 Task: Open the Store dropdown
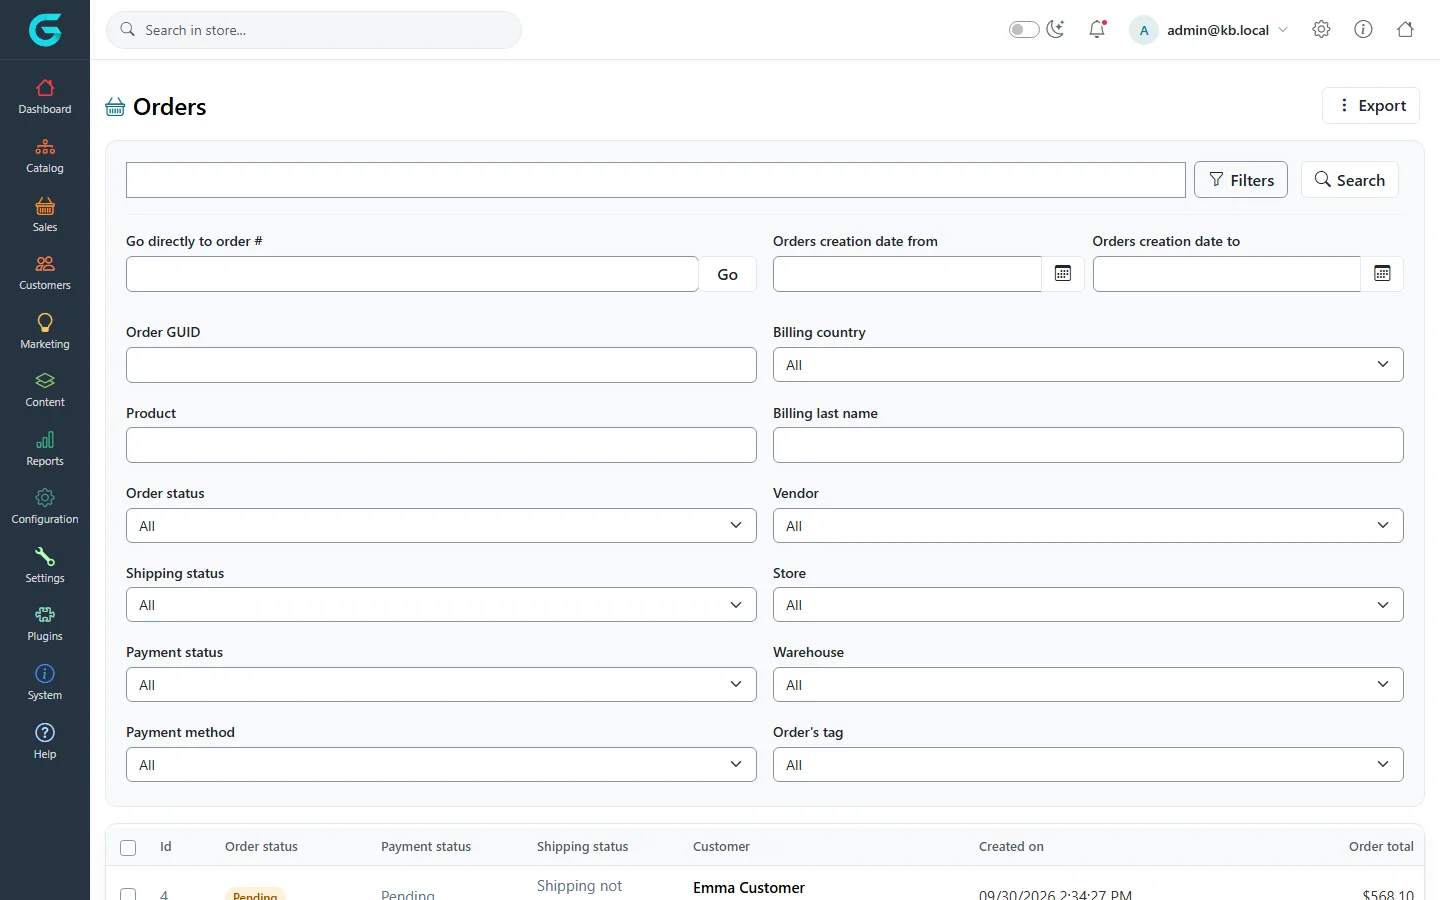point(1088,605)
